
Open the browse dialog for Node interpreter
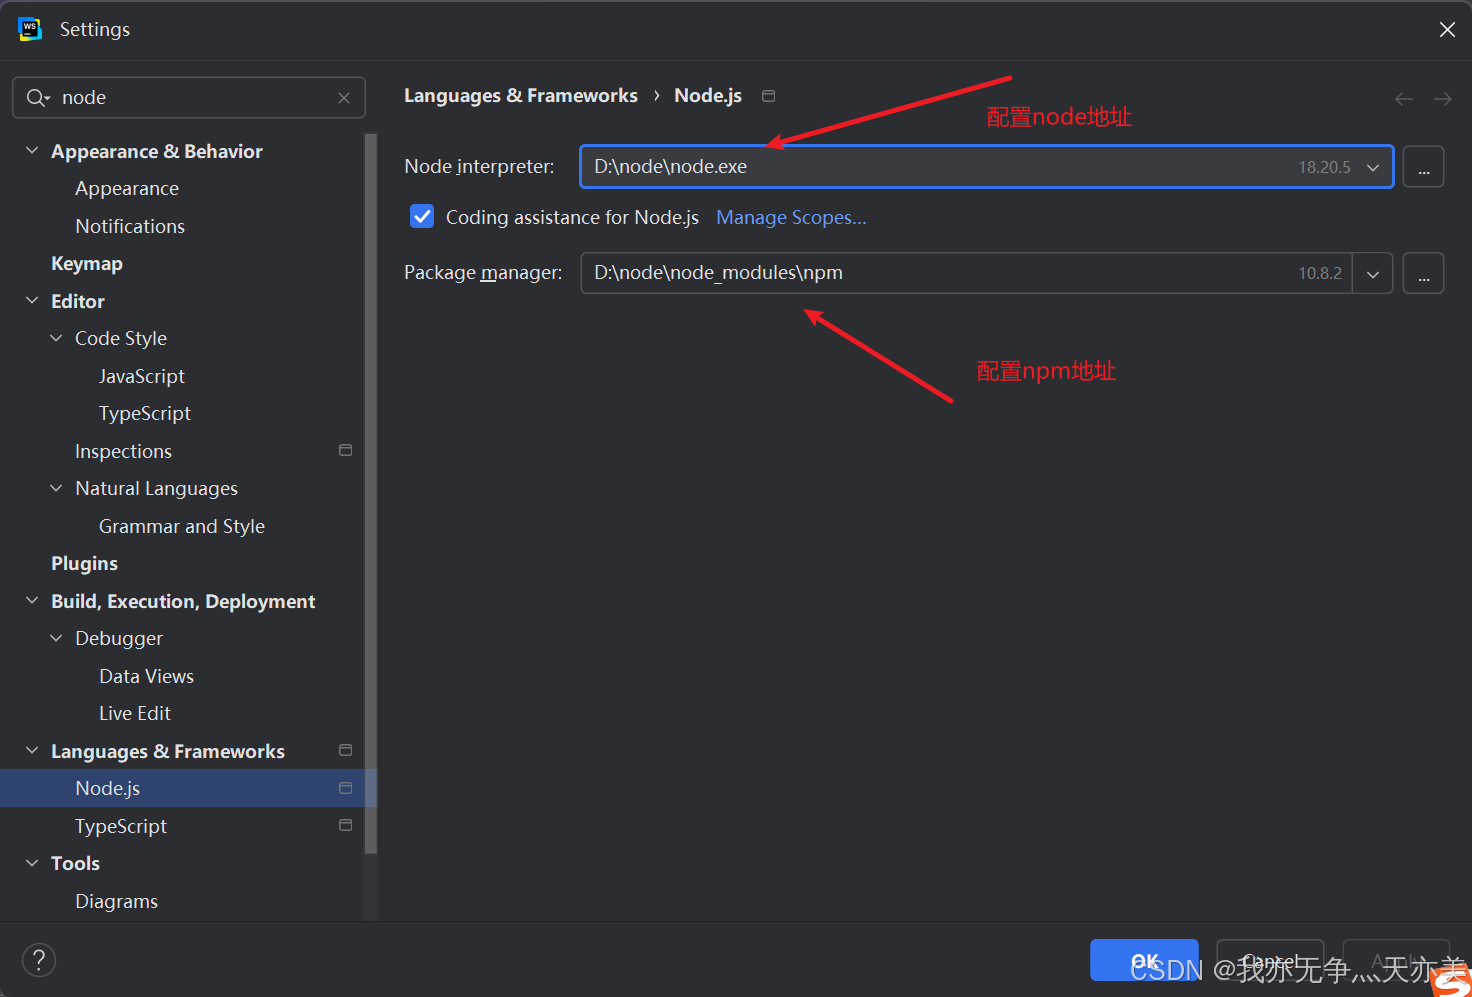point(1423,166)
